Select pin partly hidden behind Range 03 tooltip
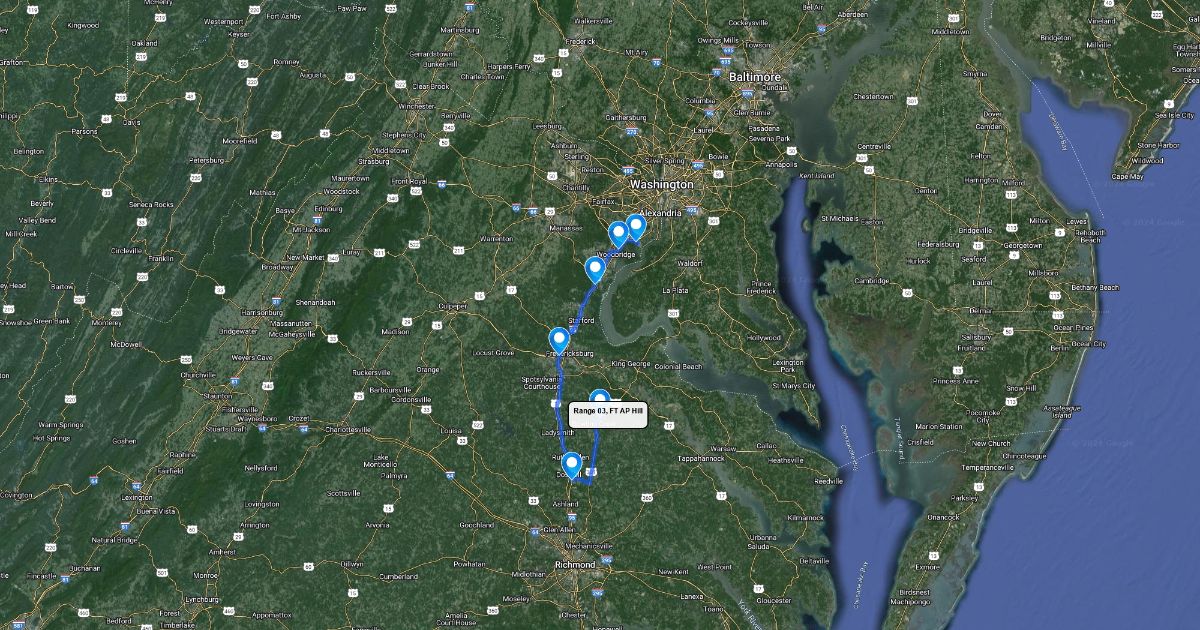 (x=598, y=396)
